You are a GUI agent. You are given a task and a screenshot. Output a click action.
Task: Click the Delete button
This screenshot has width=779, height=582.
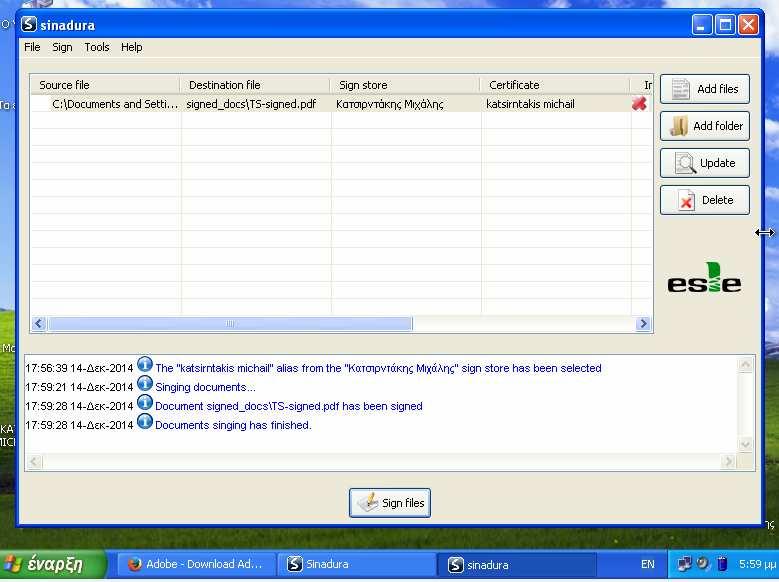[704, 200]
